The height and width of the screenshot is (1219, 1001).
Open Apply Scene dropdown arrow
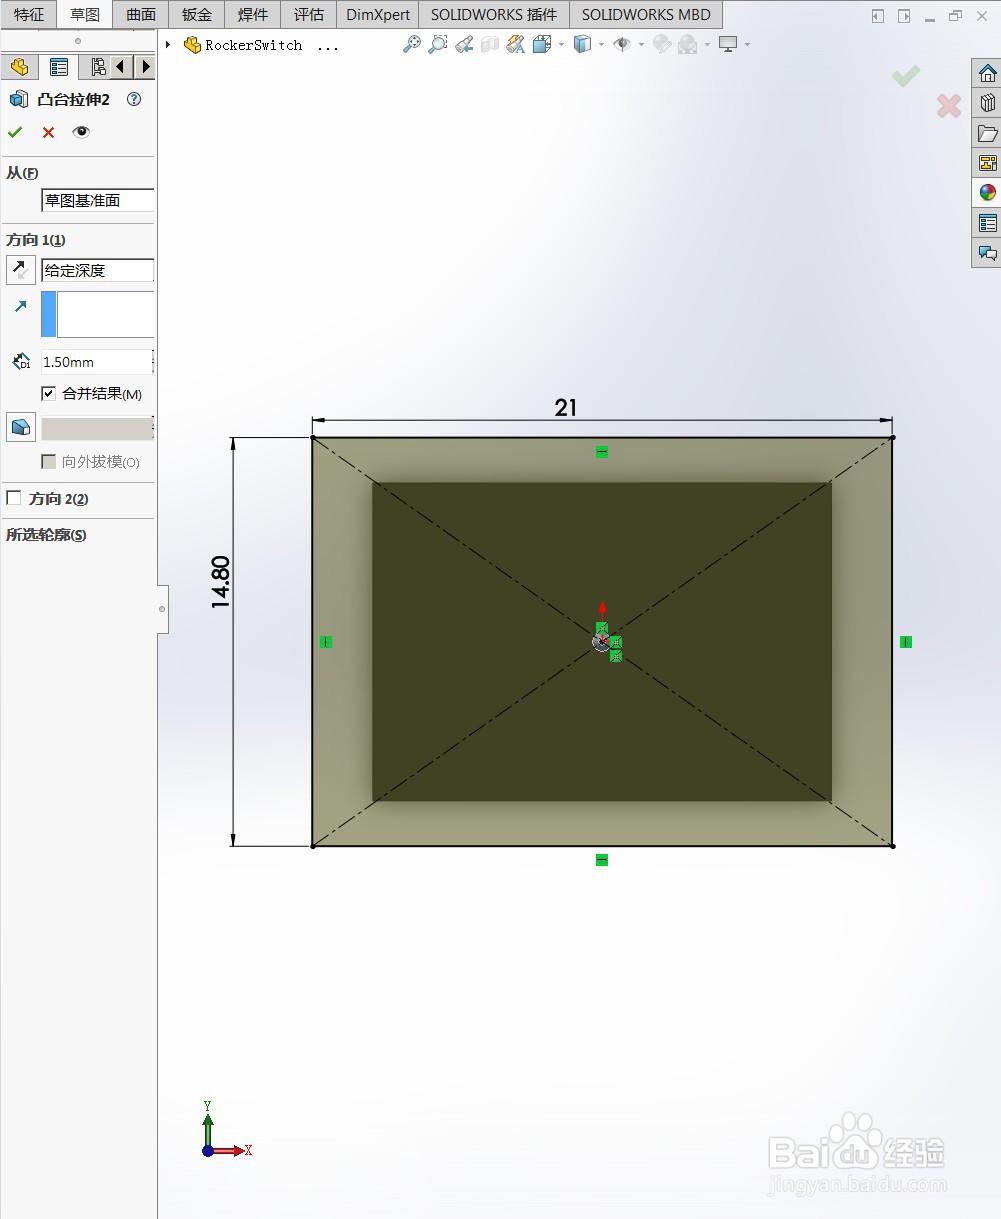click(707, 44)
